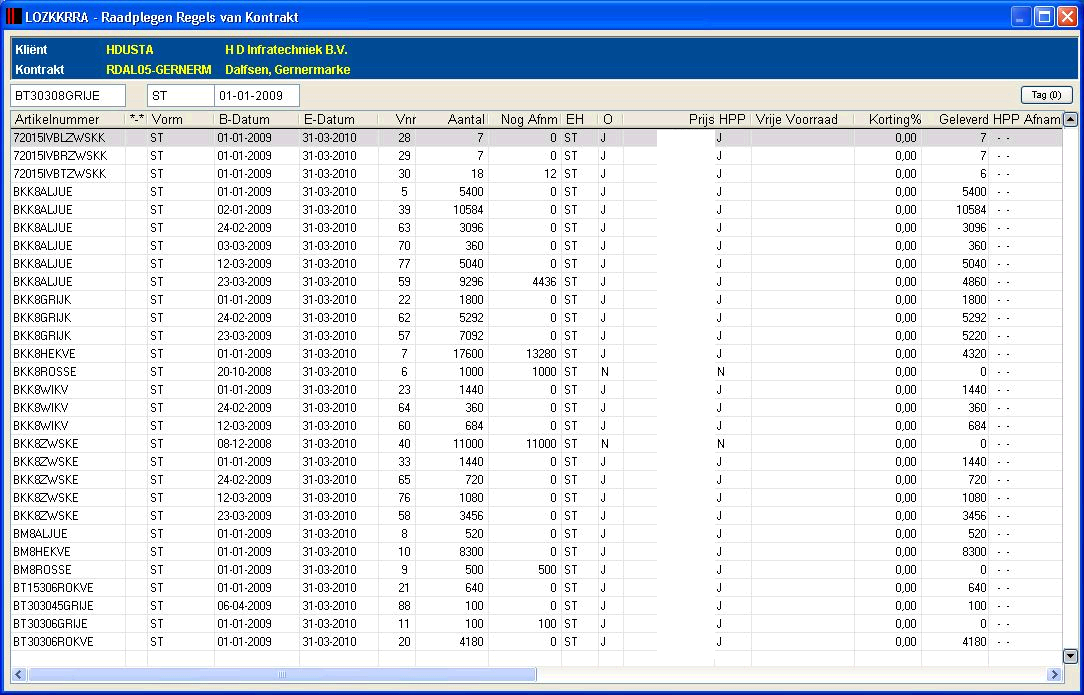1084x695 pixels.
Task: Click the 01-01-2009 date input field
Action: (256, 96)
